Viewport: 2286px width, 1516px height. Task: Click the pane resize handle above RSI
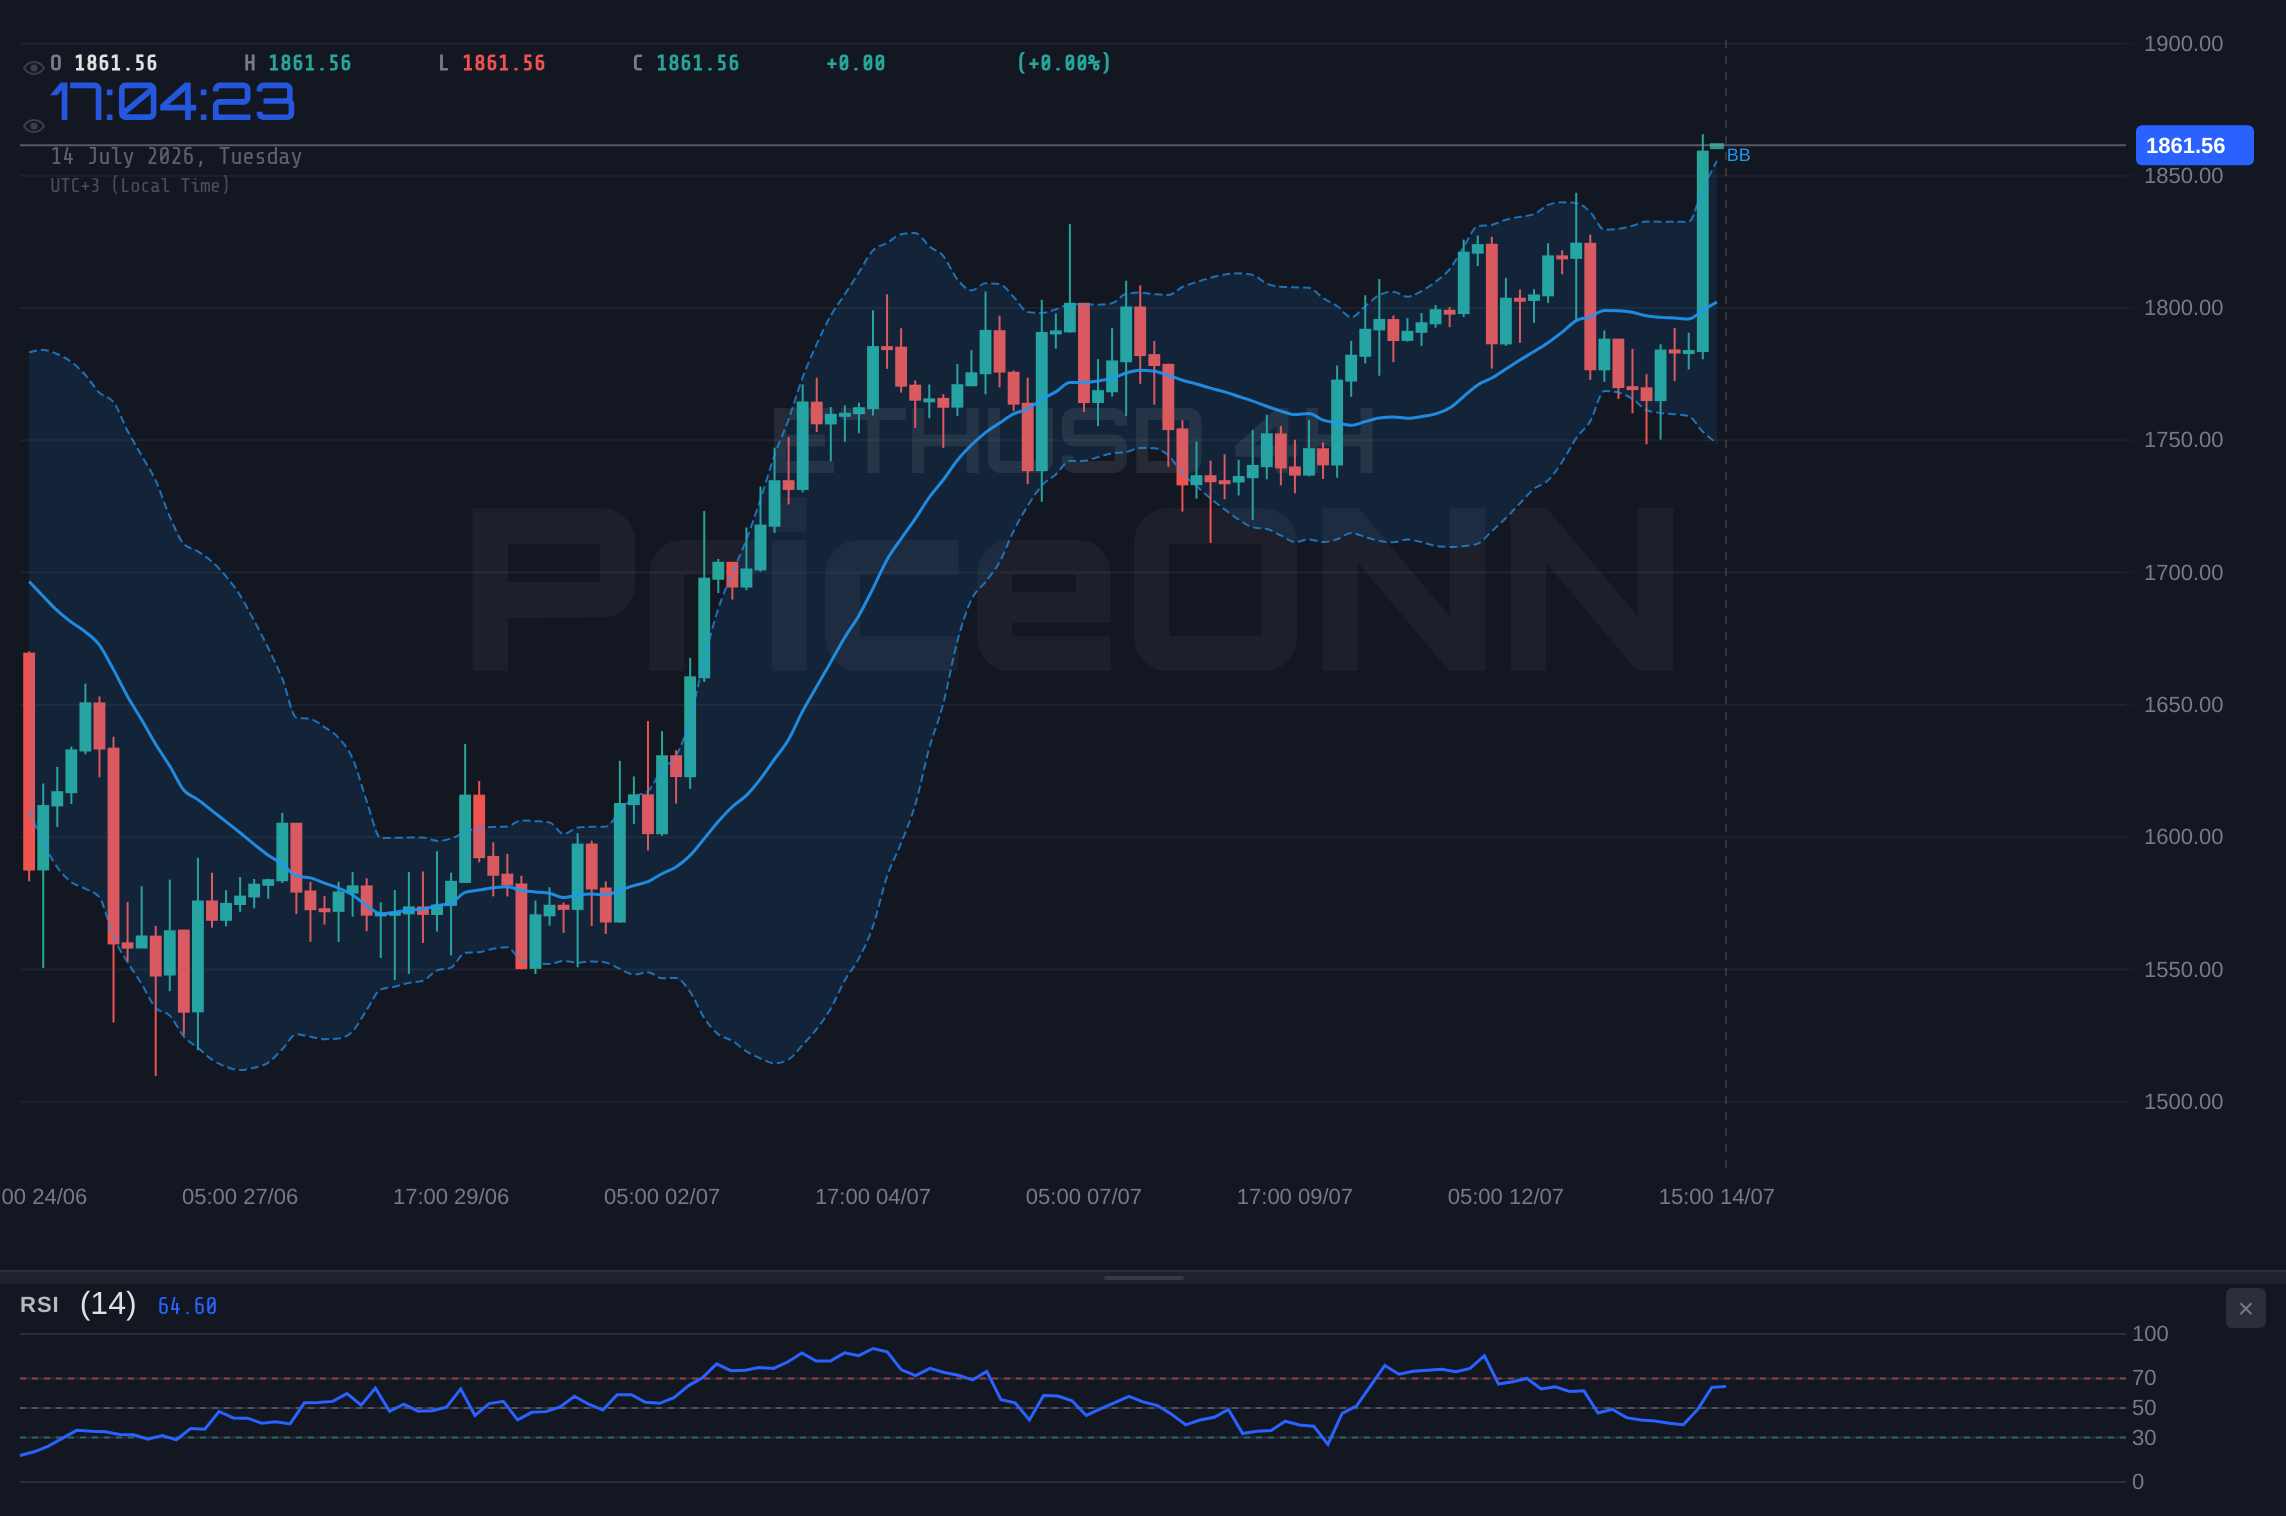tap(1143, 1277)
